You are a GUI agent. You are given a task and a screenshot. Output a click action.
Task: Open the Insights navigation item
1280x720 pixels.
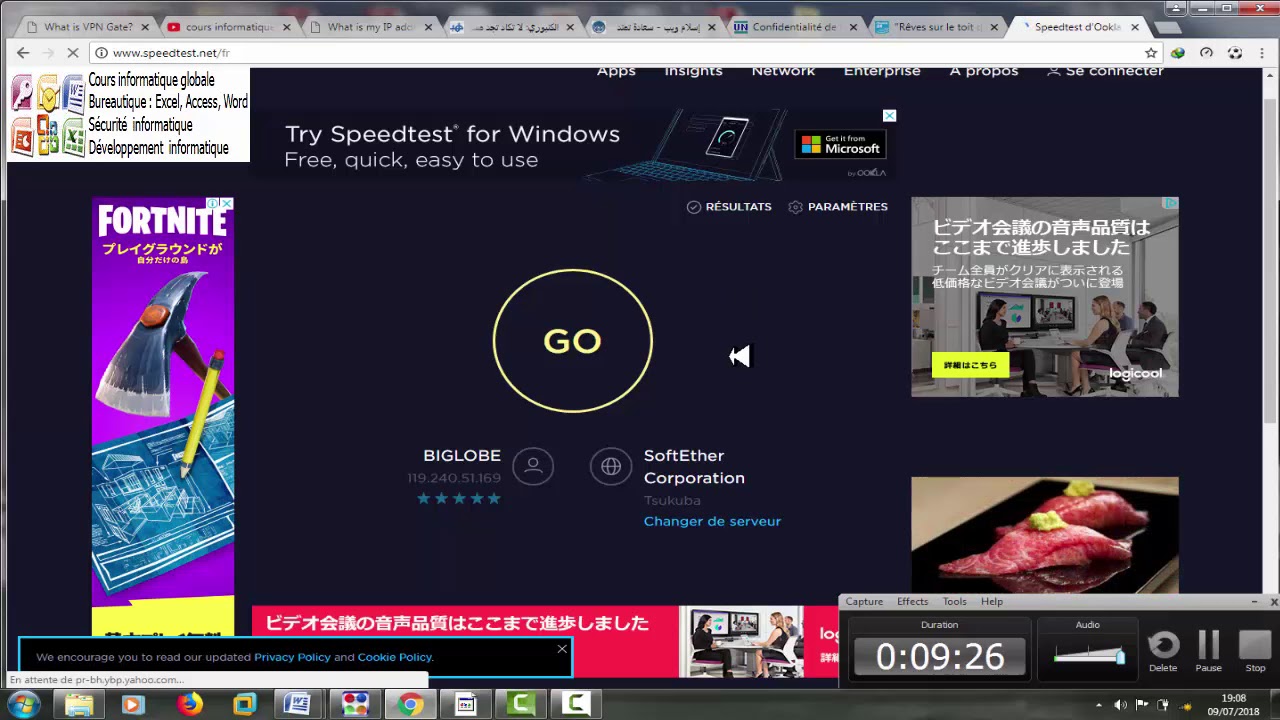693,71
